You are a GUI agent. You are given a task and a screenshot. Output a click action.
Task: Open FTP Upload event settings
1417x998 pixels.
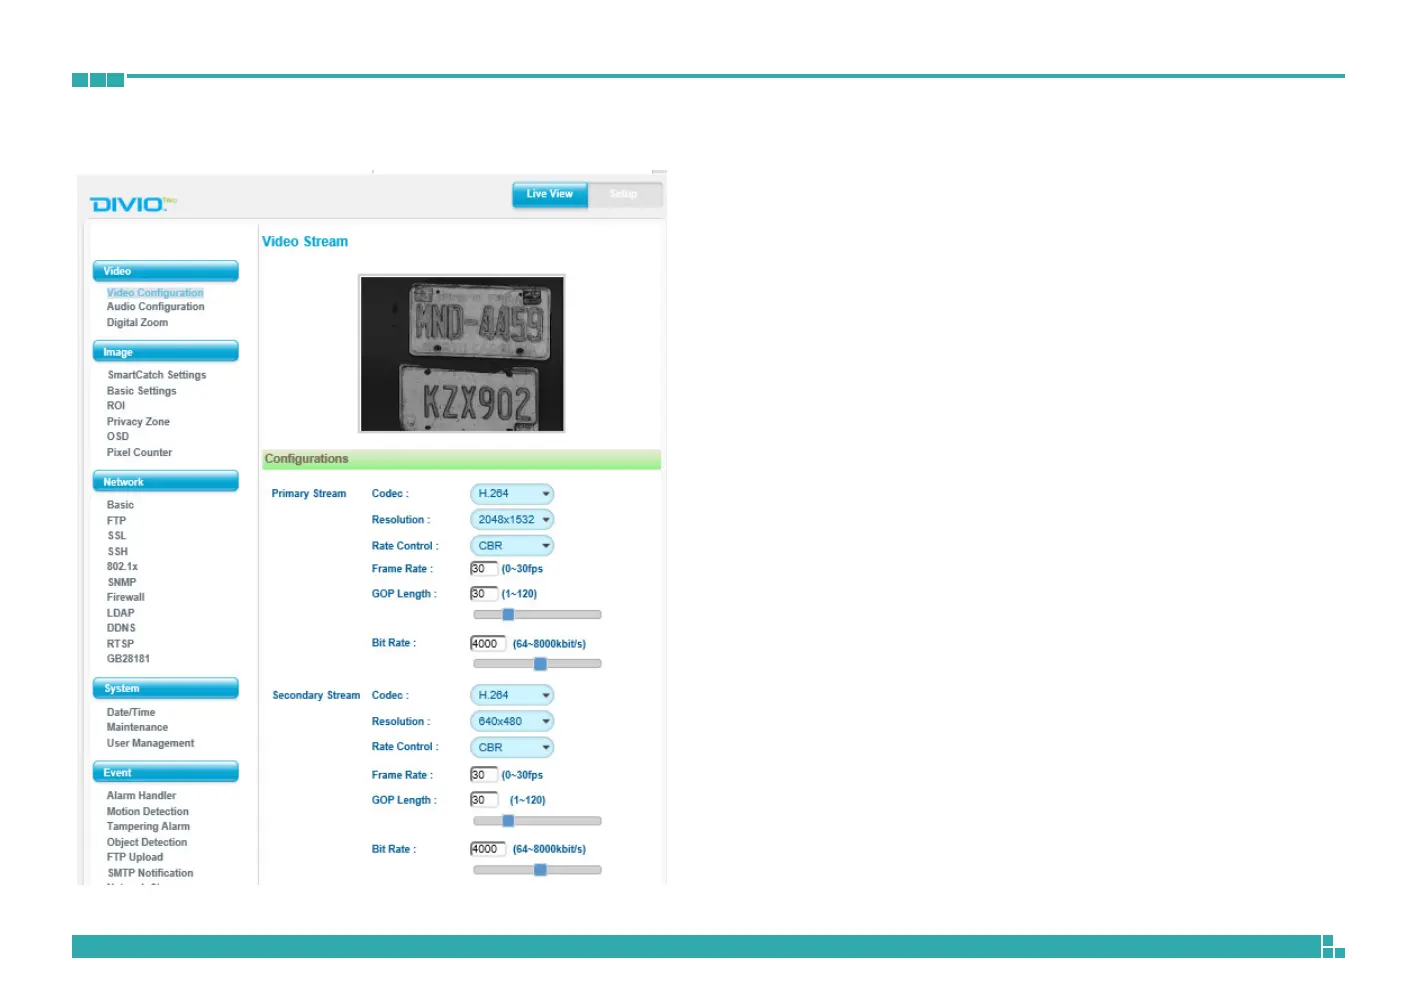coord(135,858)
